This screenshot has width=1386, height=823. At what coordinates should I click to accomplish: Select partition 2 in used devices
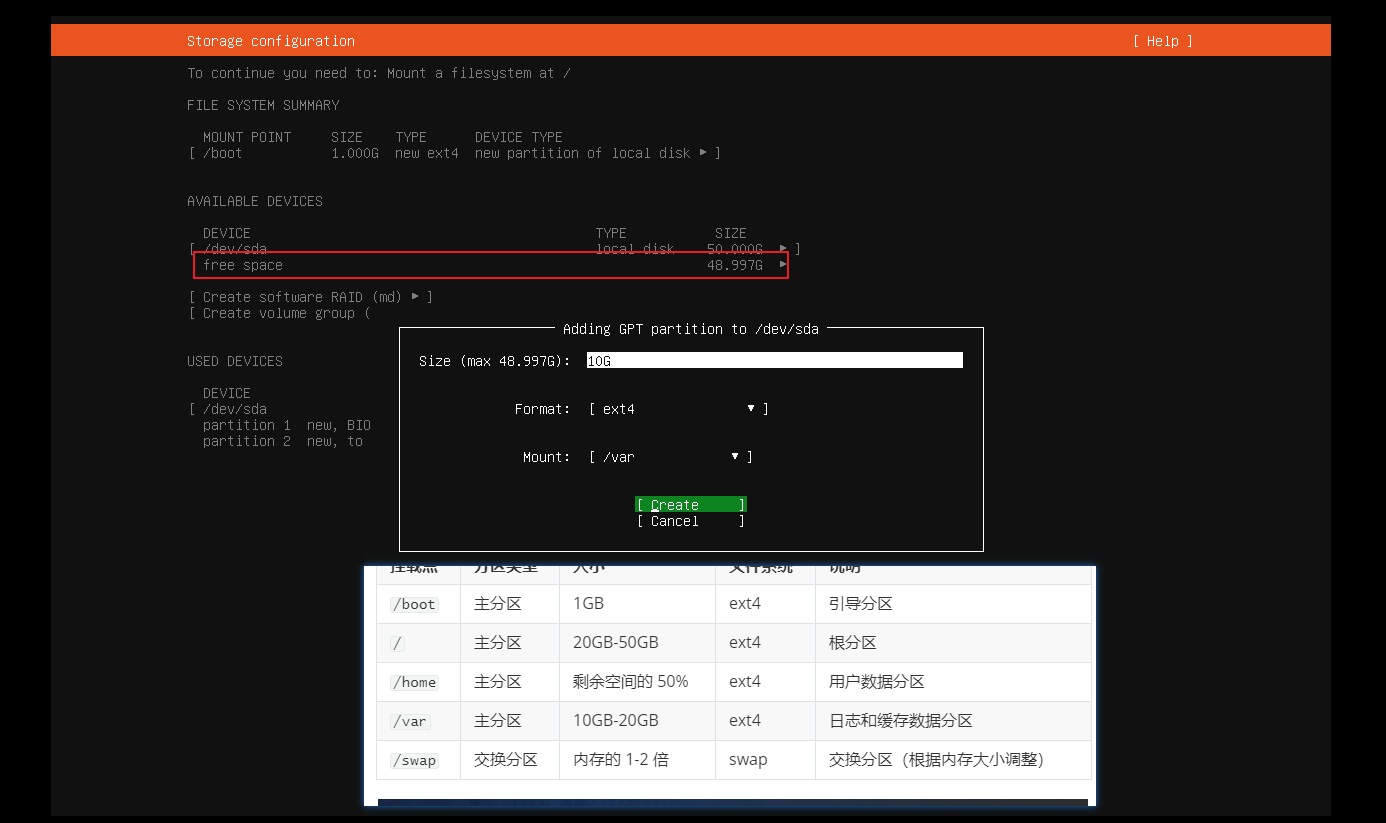(247, 441)
